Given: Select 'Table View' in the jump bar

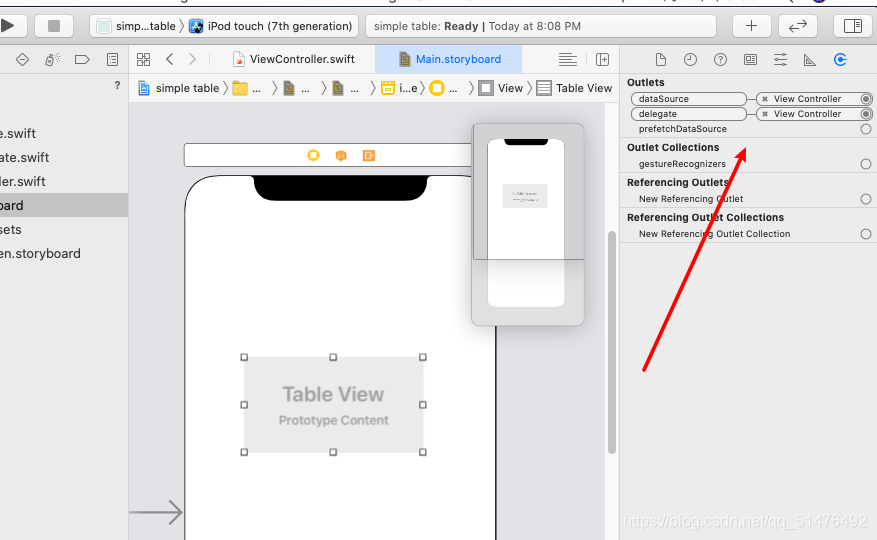Looking at the screenshot, I should [x=574, y=88].
